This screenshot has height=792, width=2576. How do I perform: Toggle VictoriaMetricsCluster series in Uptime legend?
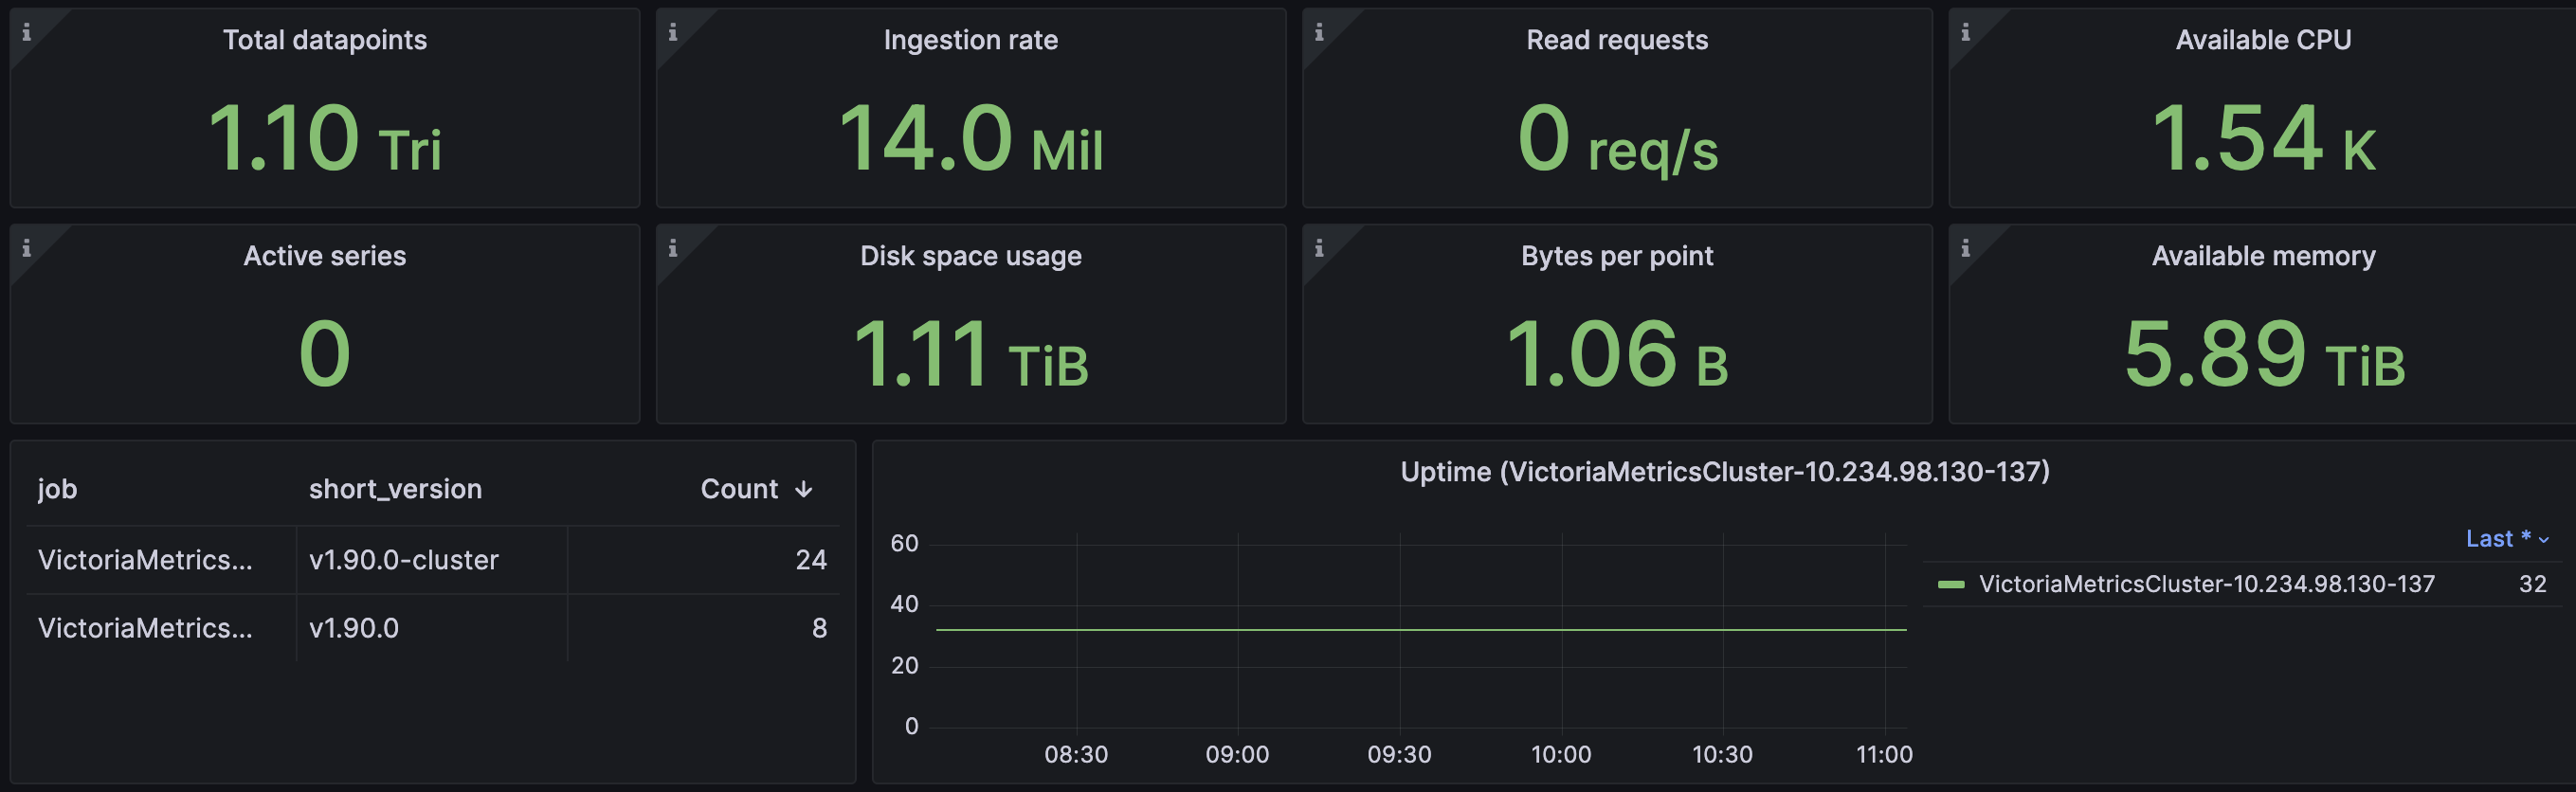(2206, 584)
